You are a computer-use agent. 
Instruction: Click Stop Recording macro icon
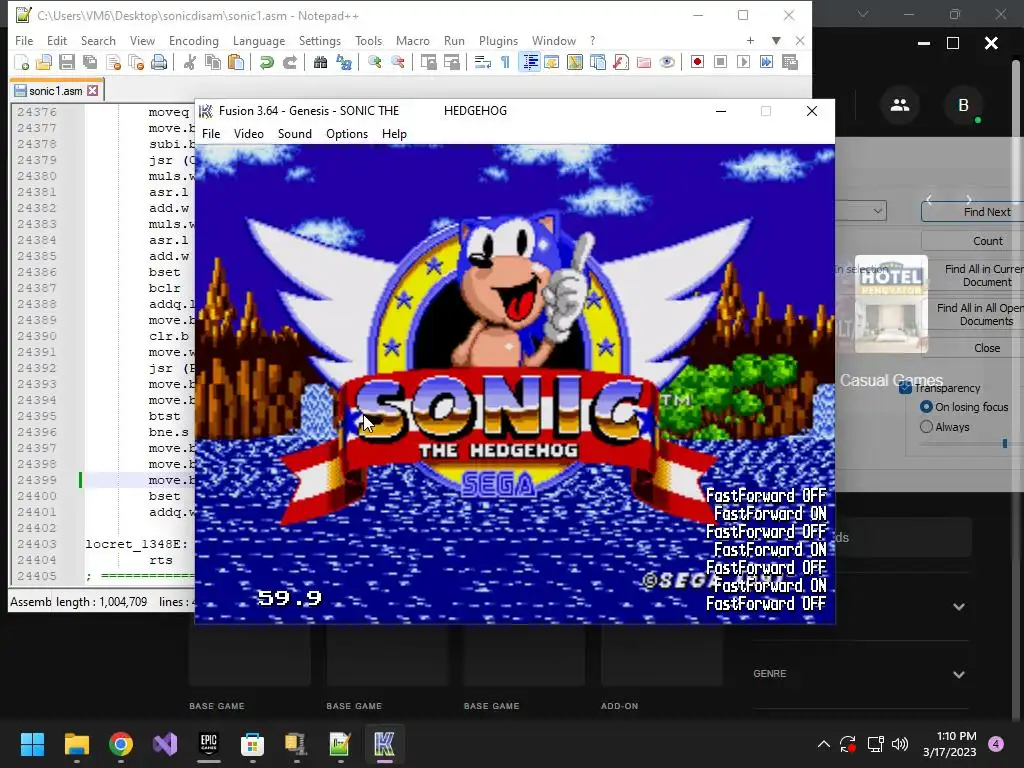point(720,62)
